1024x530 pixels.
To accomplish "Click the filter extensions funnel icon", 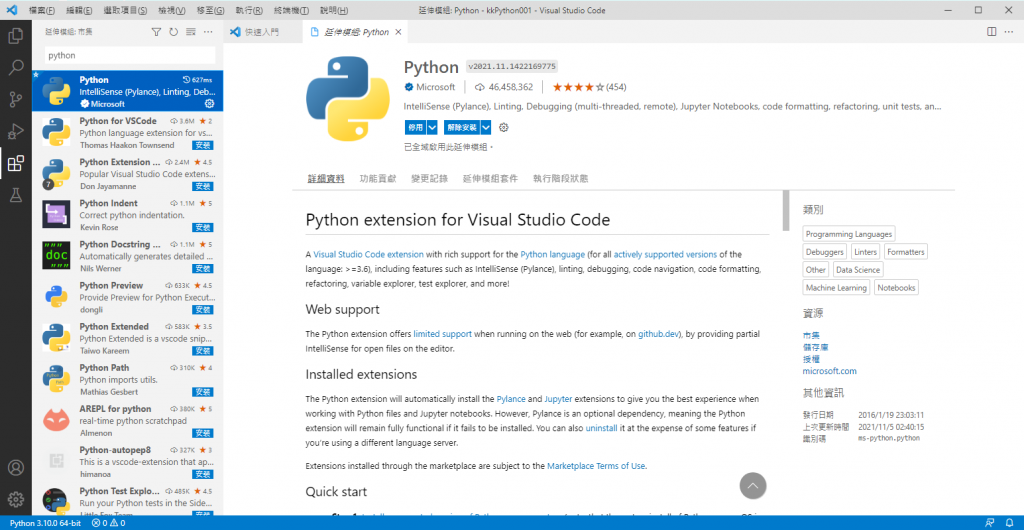I will point(156,32).
